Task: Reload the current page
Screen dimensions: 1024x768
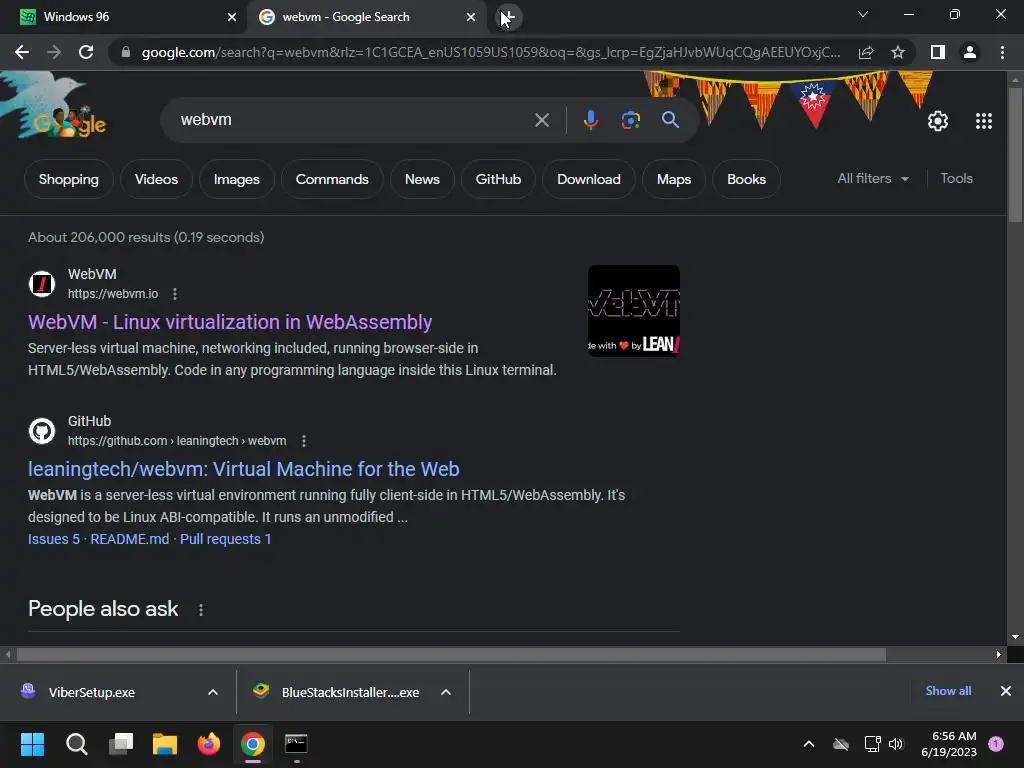Action: tap(86, 52)
